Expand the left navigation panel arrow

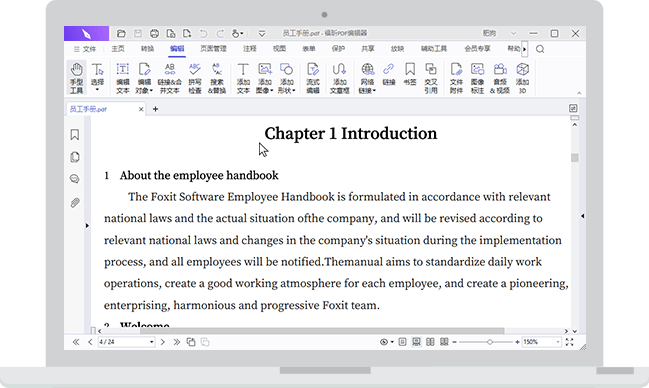tap(87, 226)
